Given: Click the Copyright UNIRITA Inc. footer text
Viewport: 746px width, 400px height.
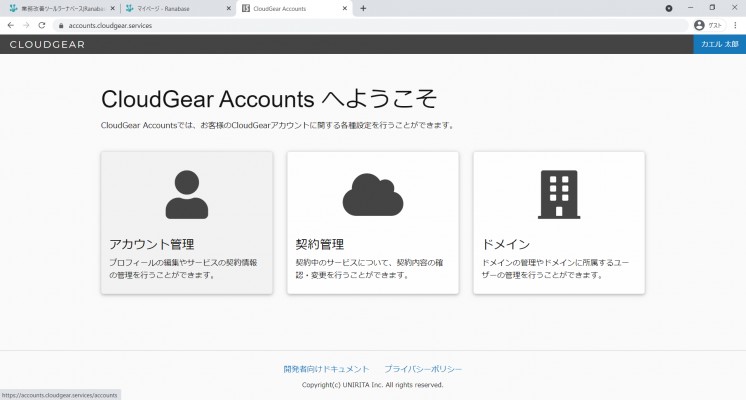Looking at the screenshot, I should (373, 385).
